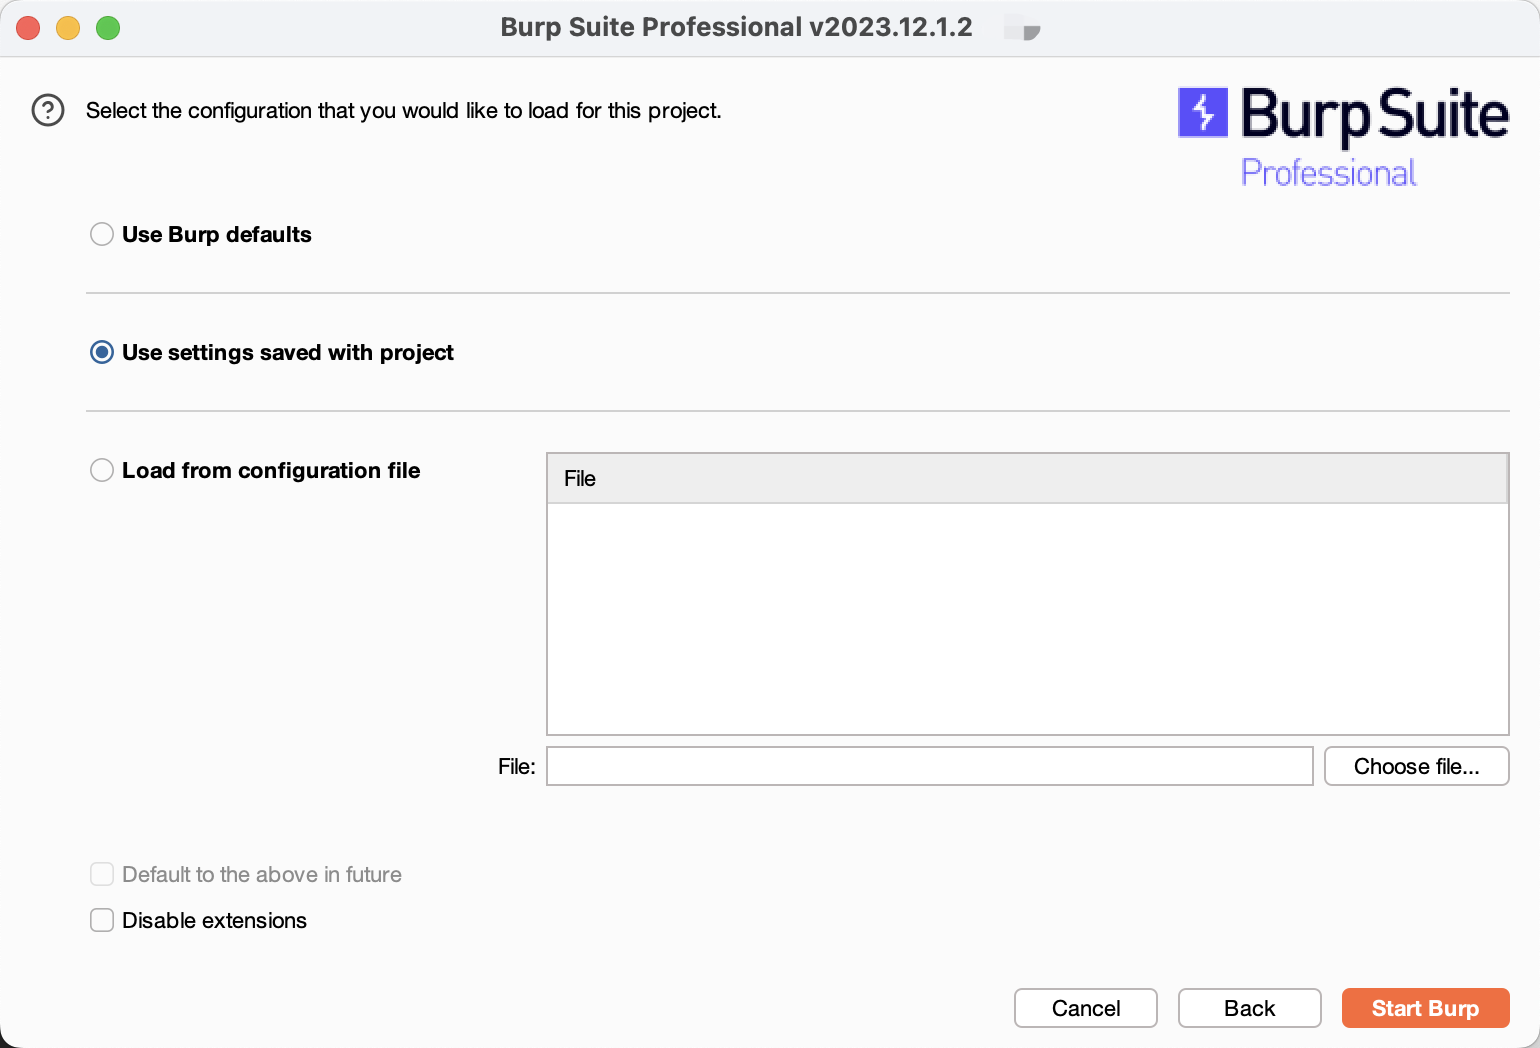The width and height of the screenshot is (1540, 1048).
Task: Click the Cancel button
Action: tap(1085, 1008)
